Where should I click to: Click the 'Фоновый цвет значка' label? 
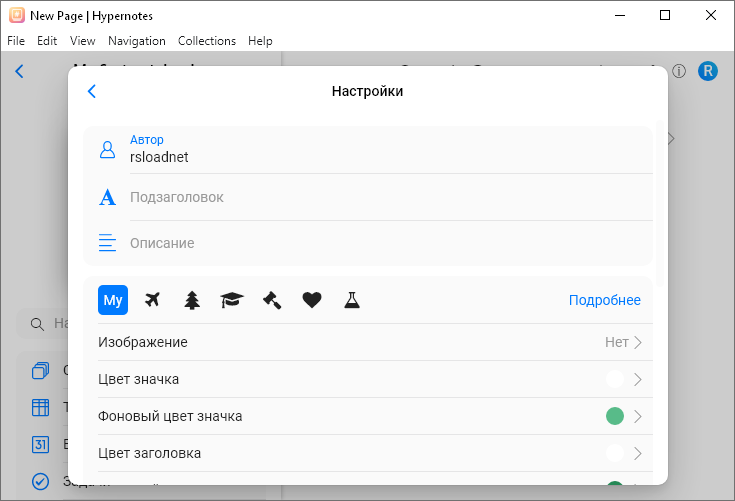pos(170,416)
